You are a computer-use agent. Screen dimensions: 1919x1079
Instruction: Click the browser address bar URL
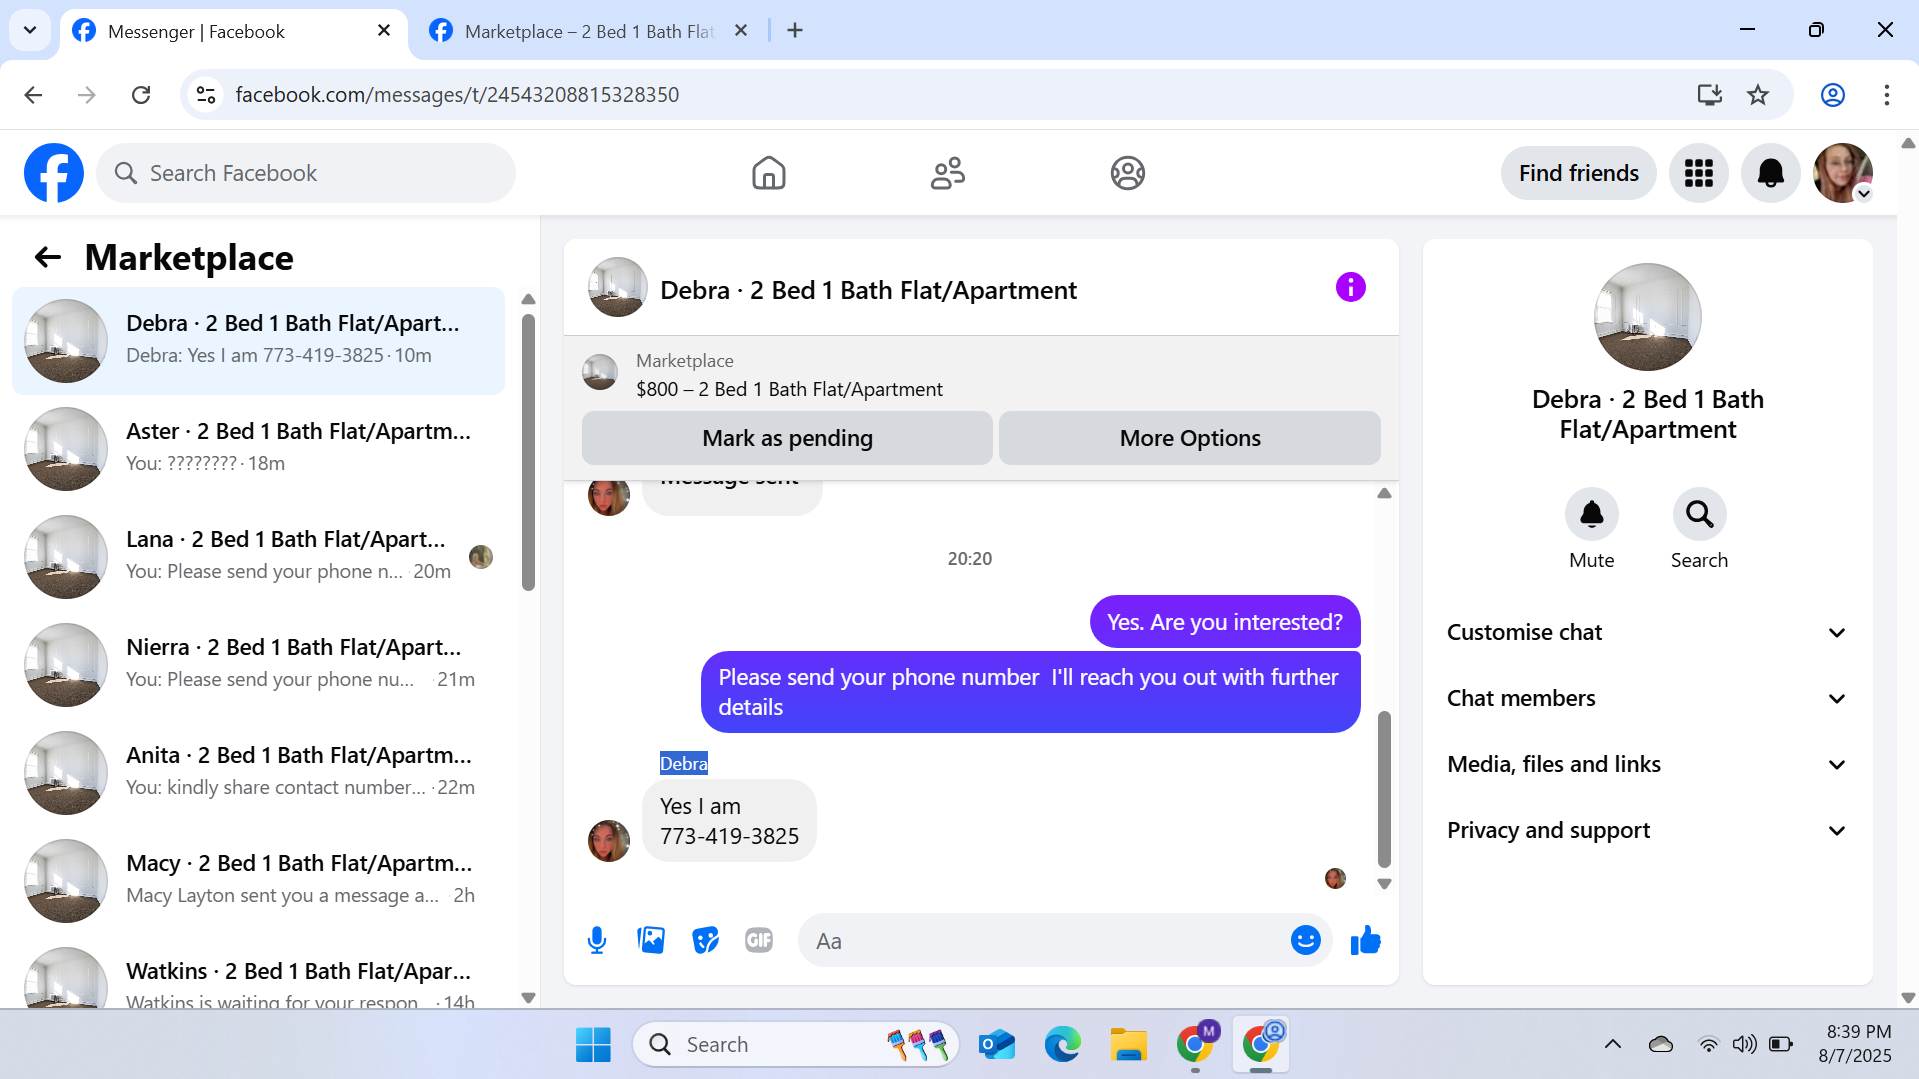(457, 95)
